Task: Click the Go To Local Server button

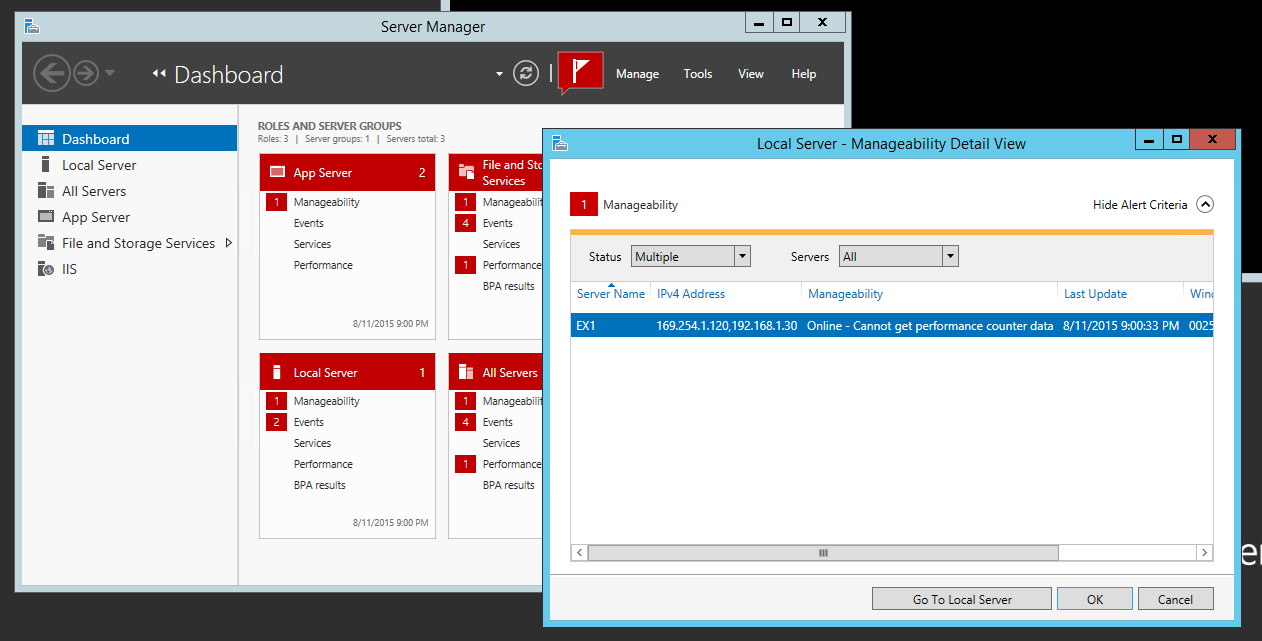Action: pyautogui.click(x=961, y=598)
